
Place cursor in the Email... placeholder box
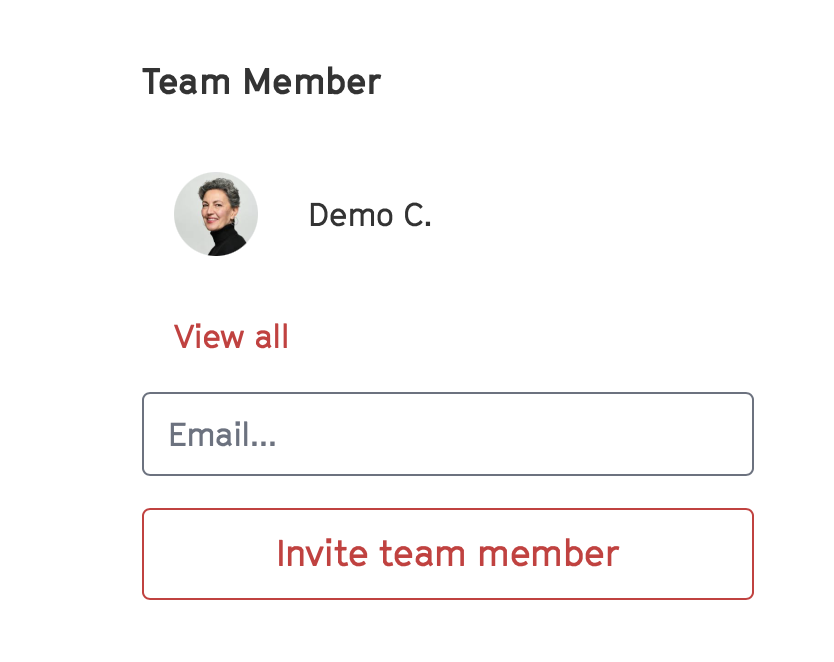click(x=448, y=434)
